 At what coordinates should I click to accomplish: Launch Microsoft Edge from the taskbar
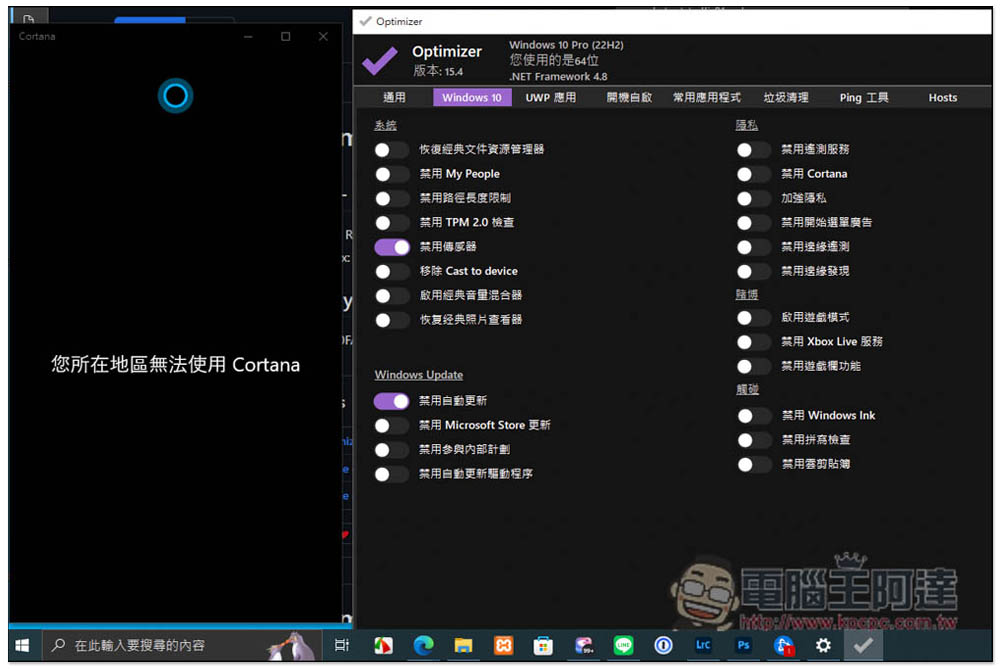423,645
